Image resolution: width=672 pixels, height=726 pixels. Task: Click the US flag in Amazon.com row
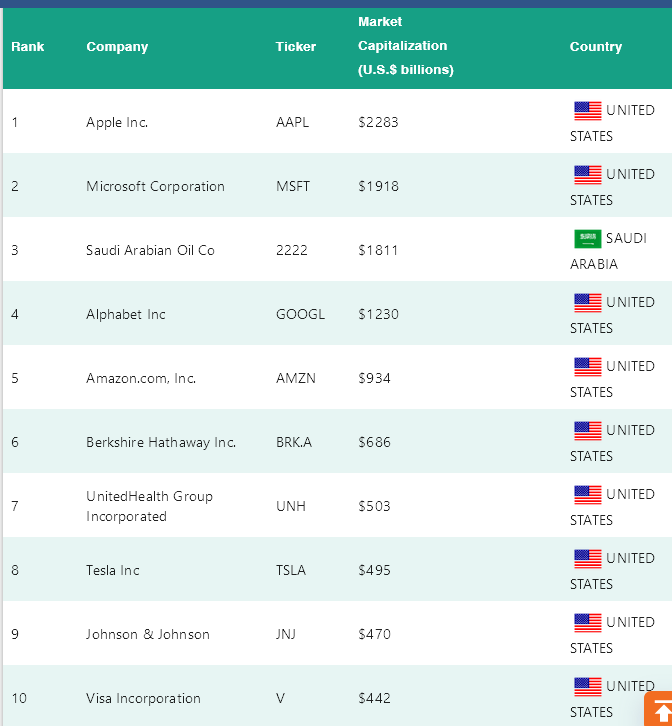tap(588, 367)
